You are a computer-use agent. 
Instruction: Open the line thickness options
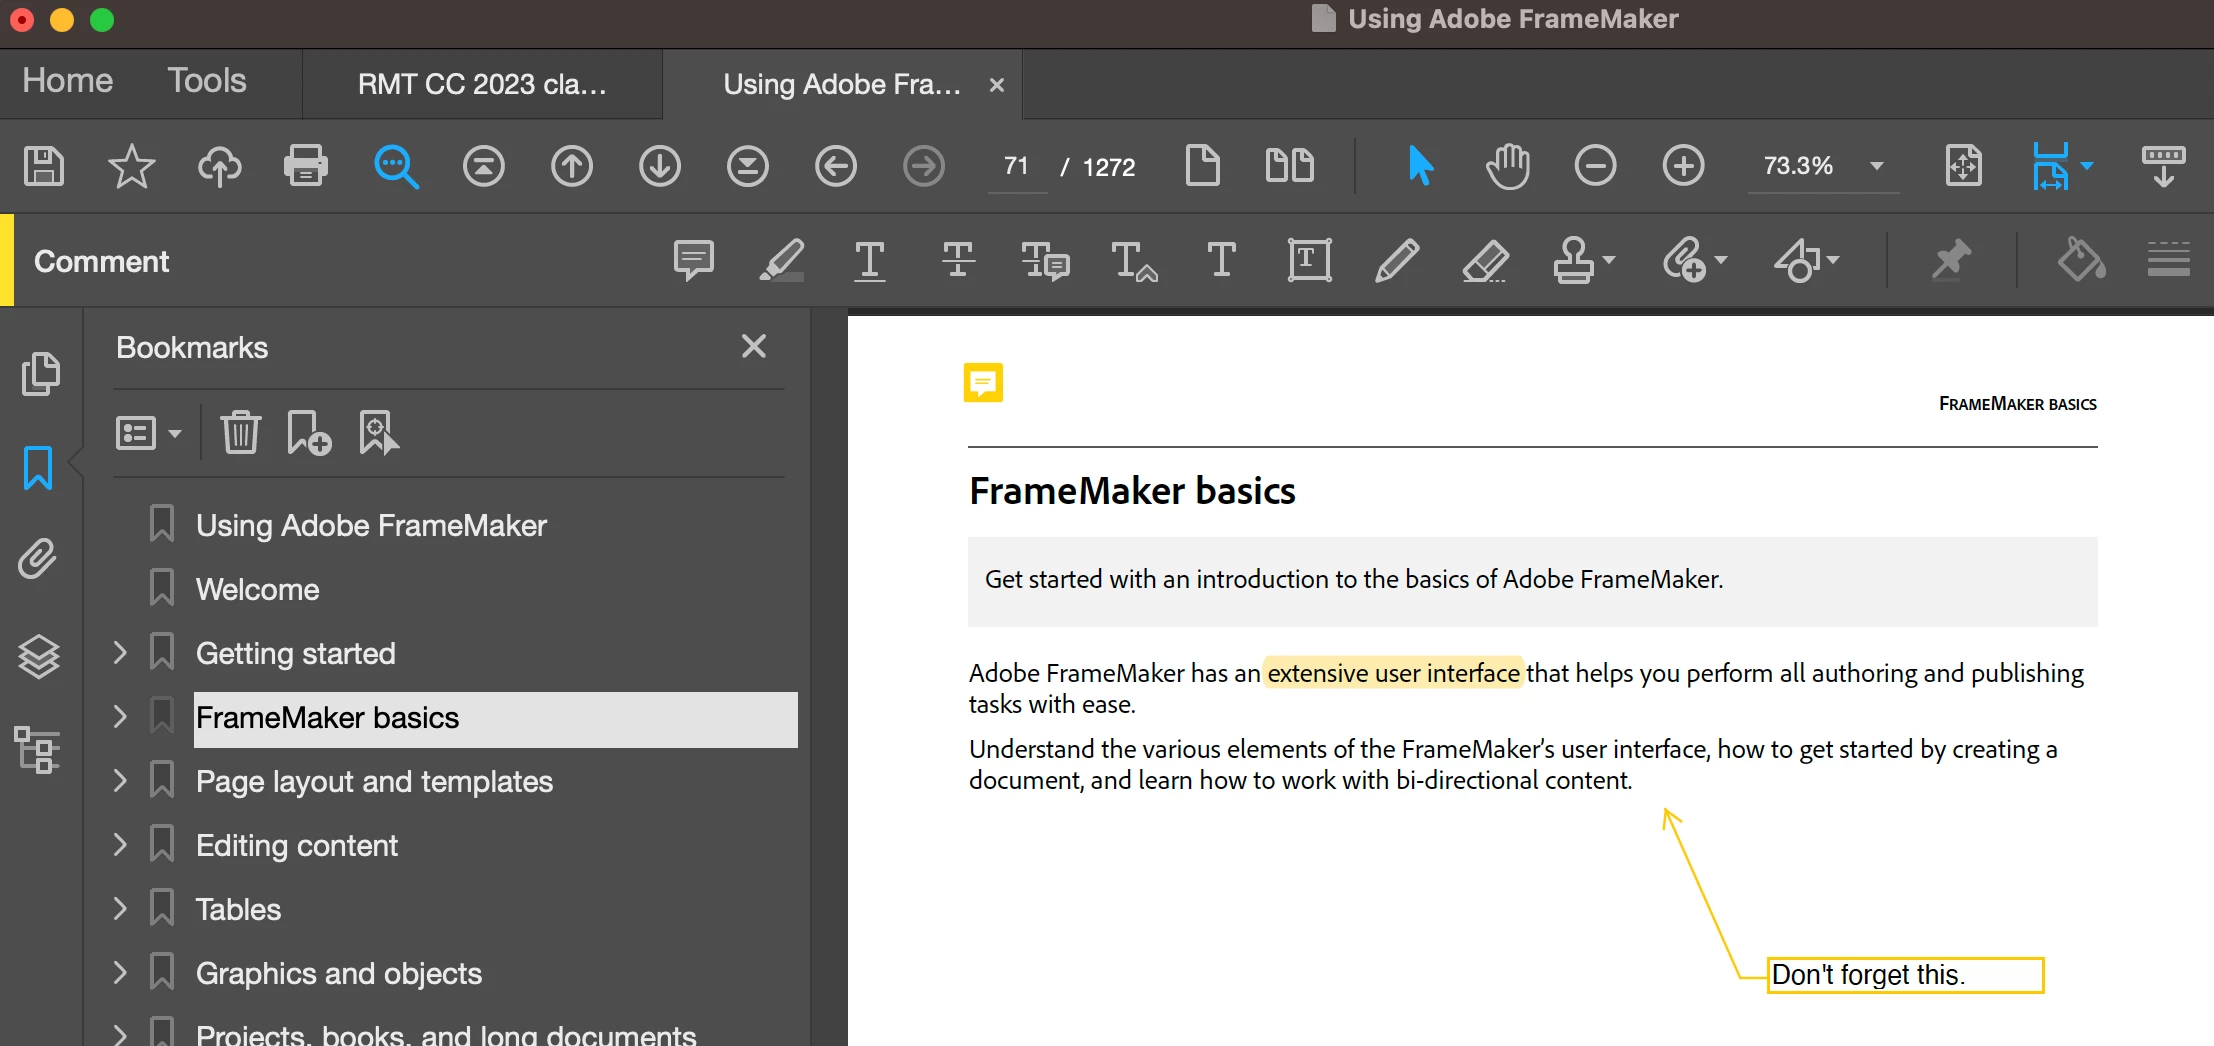point(2169,261)
